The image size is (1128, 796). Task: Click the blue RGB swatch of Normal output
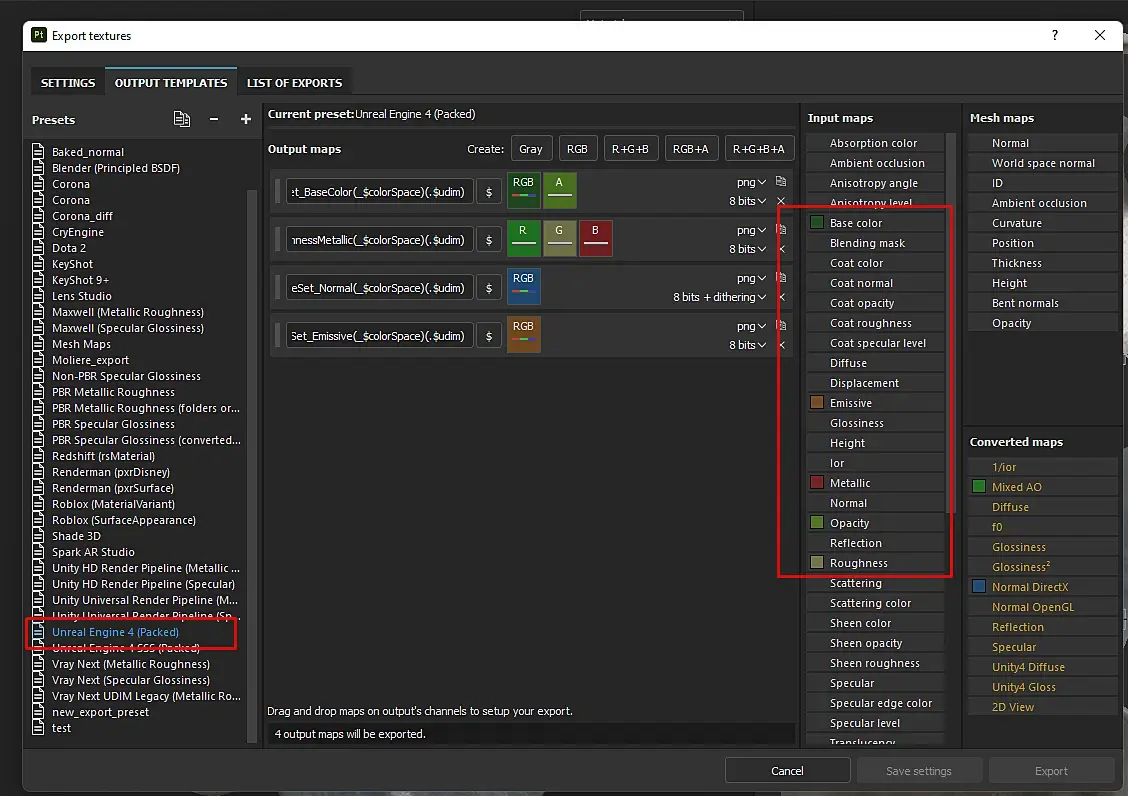click(523, 286)
